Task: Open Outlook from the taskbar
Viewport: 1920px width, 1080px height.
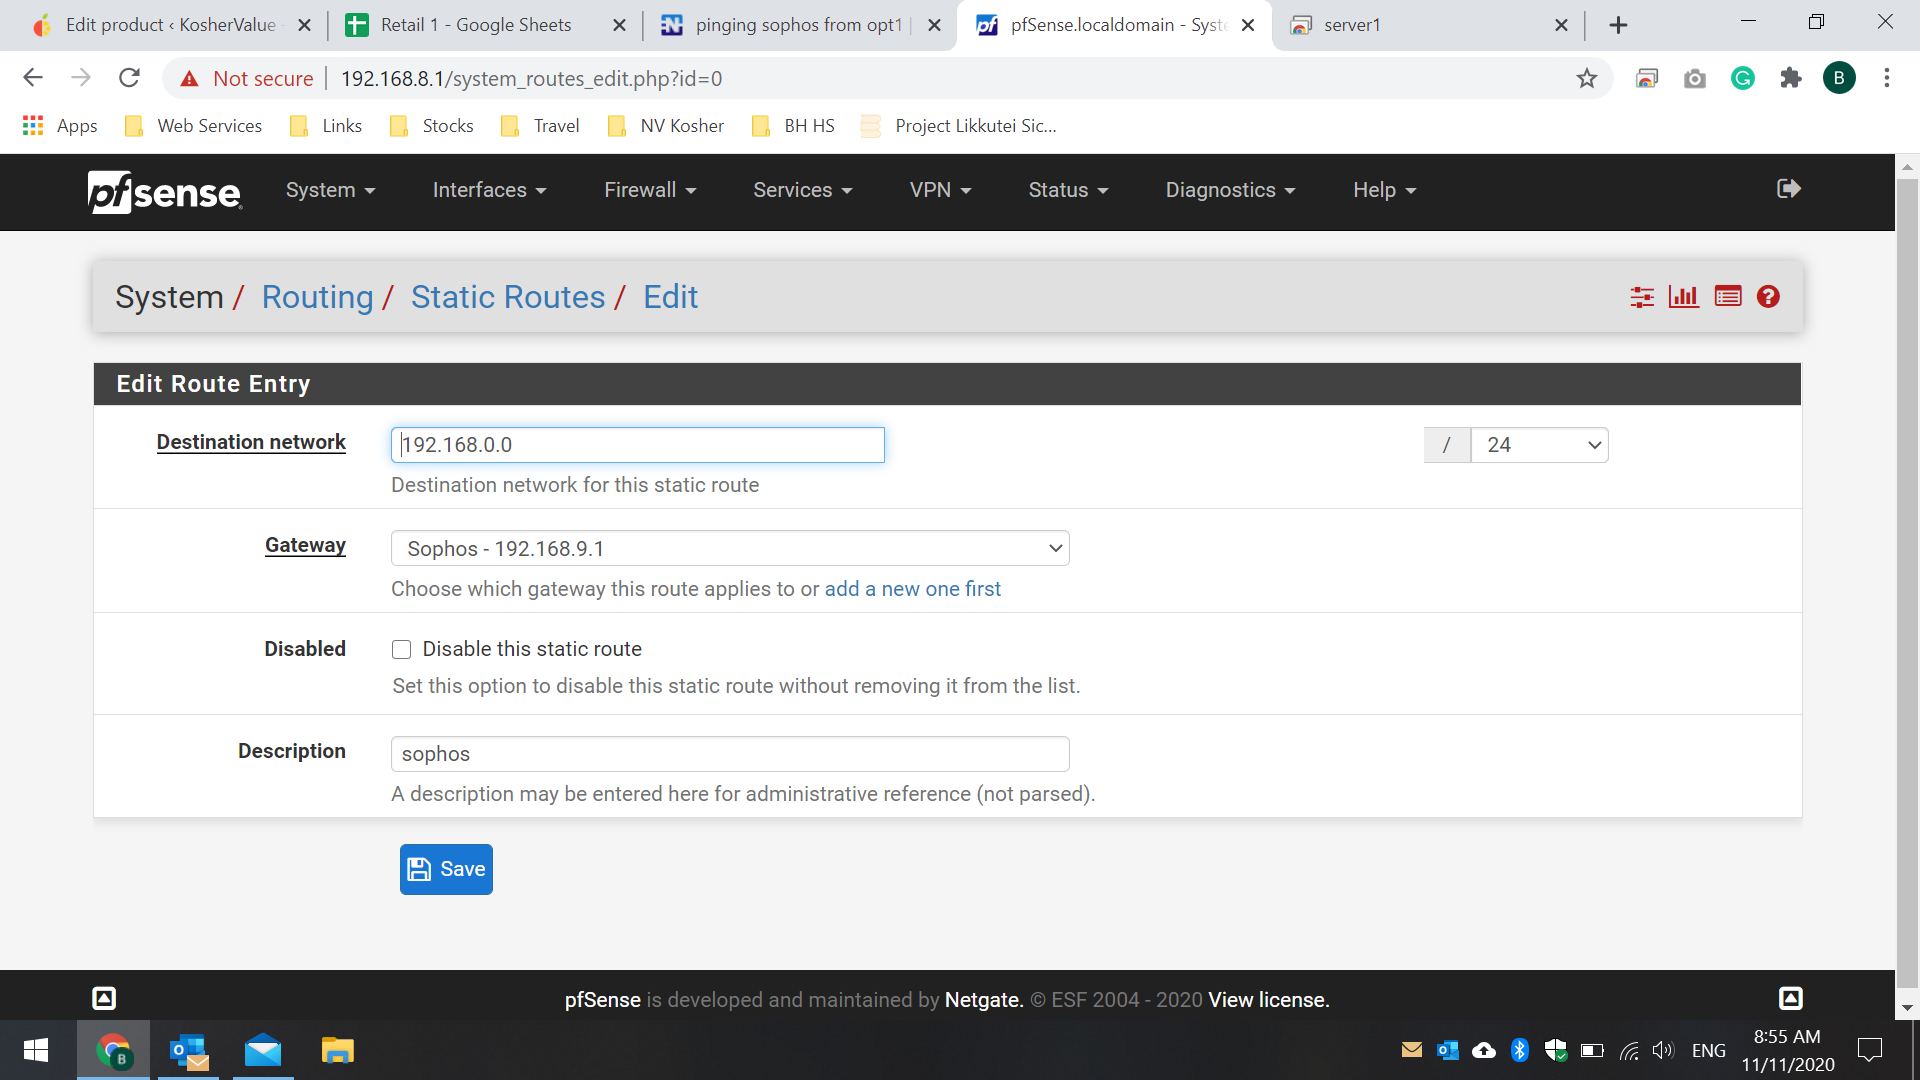Action: tap(188, 1050)
